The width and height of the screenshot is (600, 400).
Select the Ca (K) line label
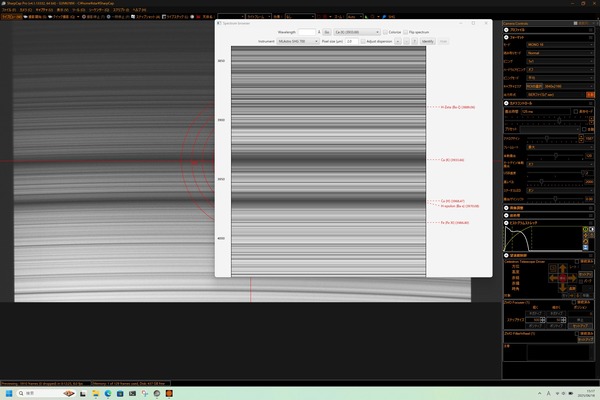pos(452,160)
